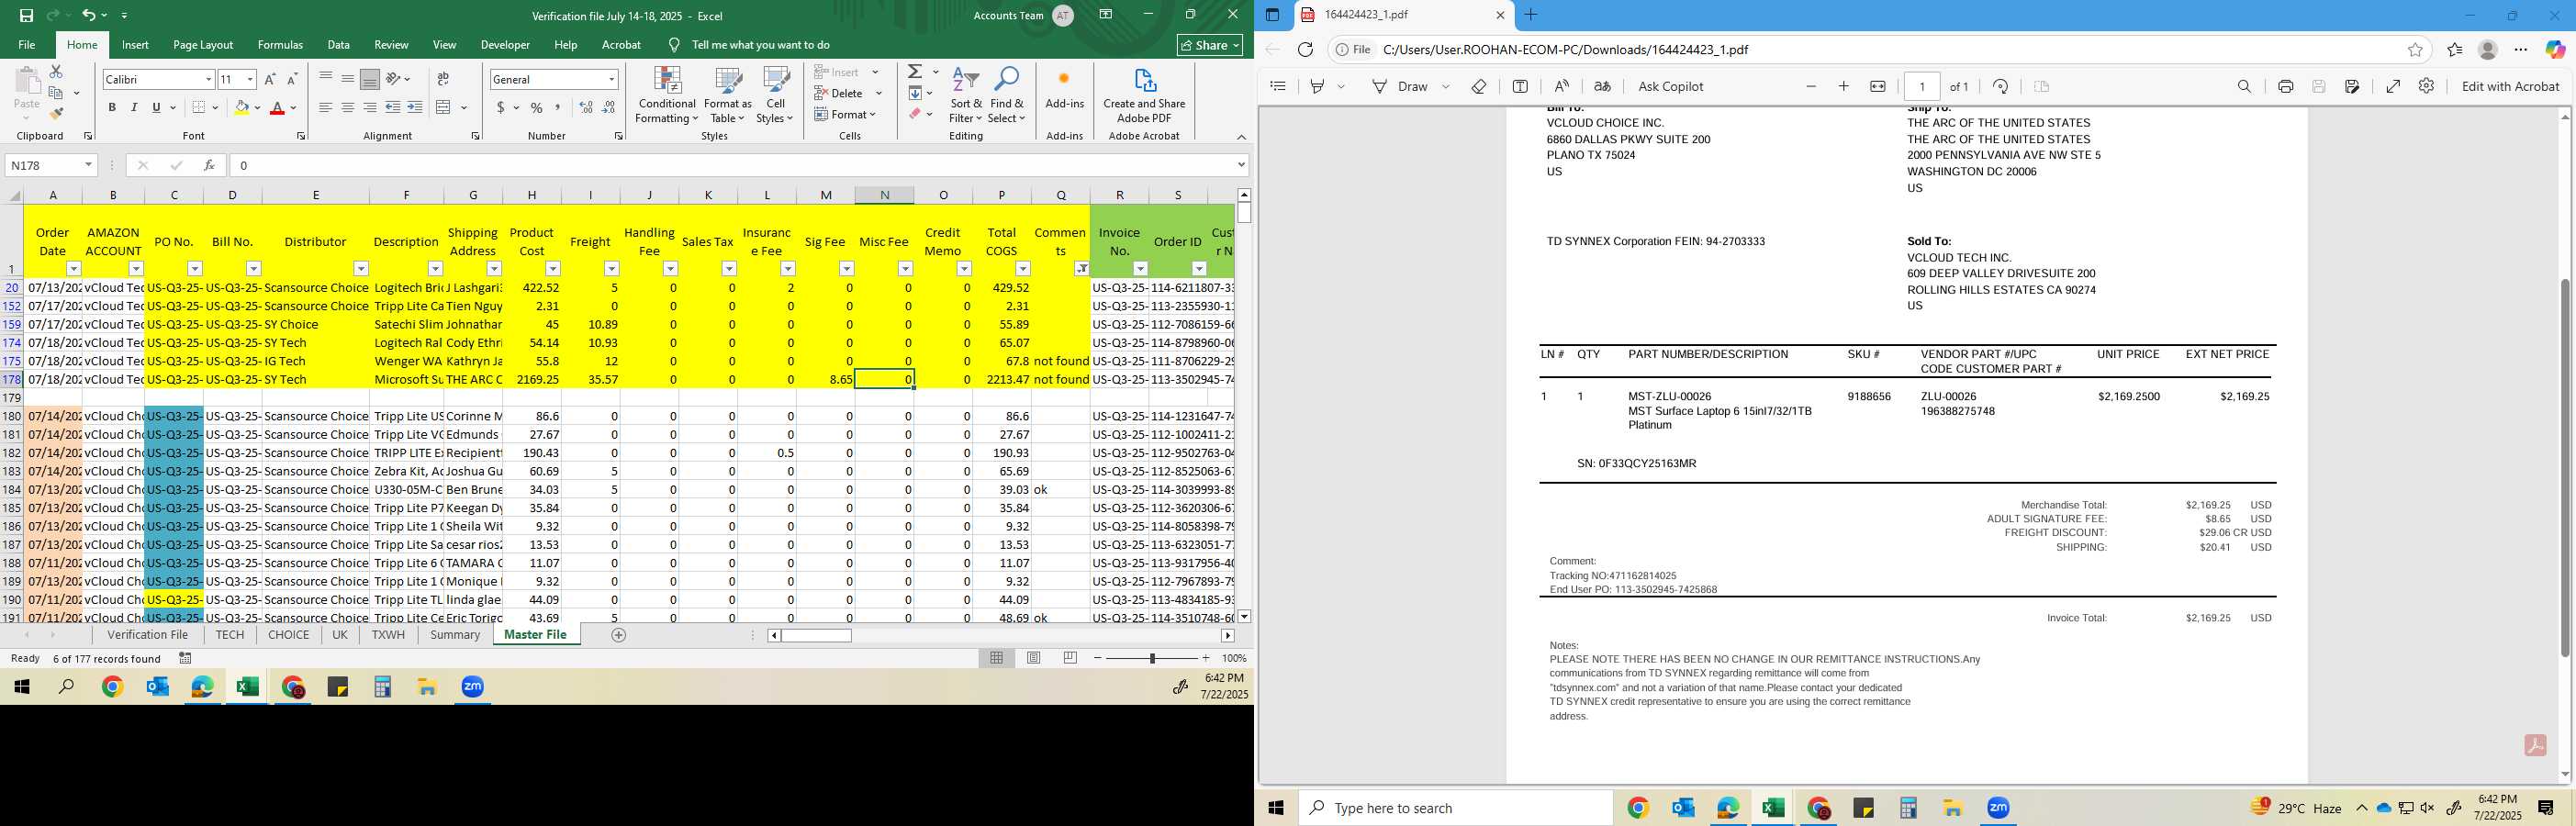Collapse the Excel ribbon with chevron
Image resolution: width=2576 pixels, height=826 pixels.
(x=1241, y=137)
